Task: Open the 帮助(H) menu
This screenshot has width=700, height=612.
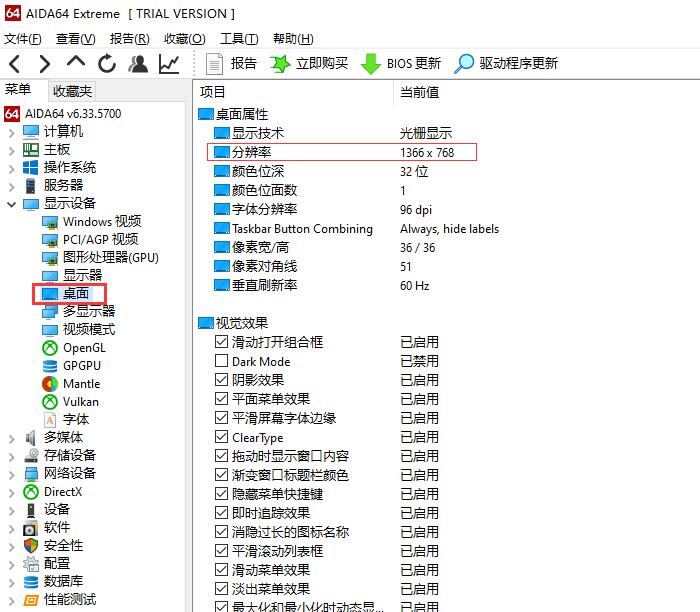Action: pyautogui.click(x=293, y=39)
